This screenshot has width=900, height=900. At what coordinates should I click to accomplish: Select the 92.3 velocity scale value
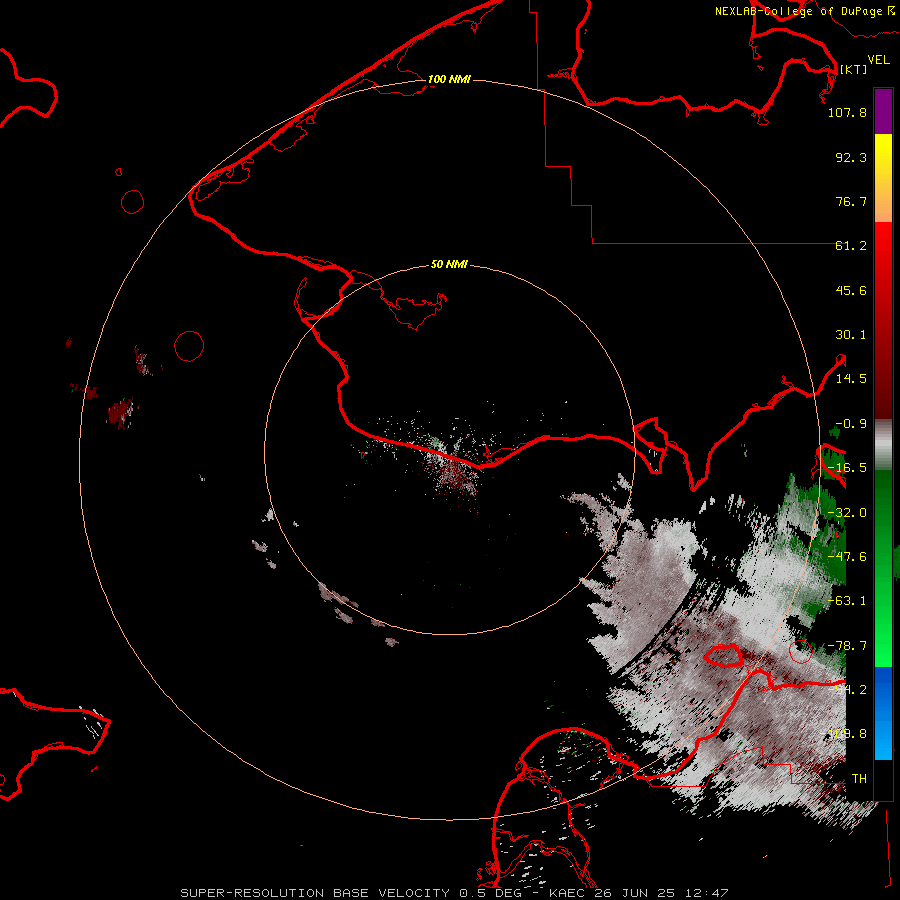(851, 157)
